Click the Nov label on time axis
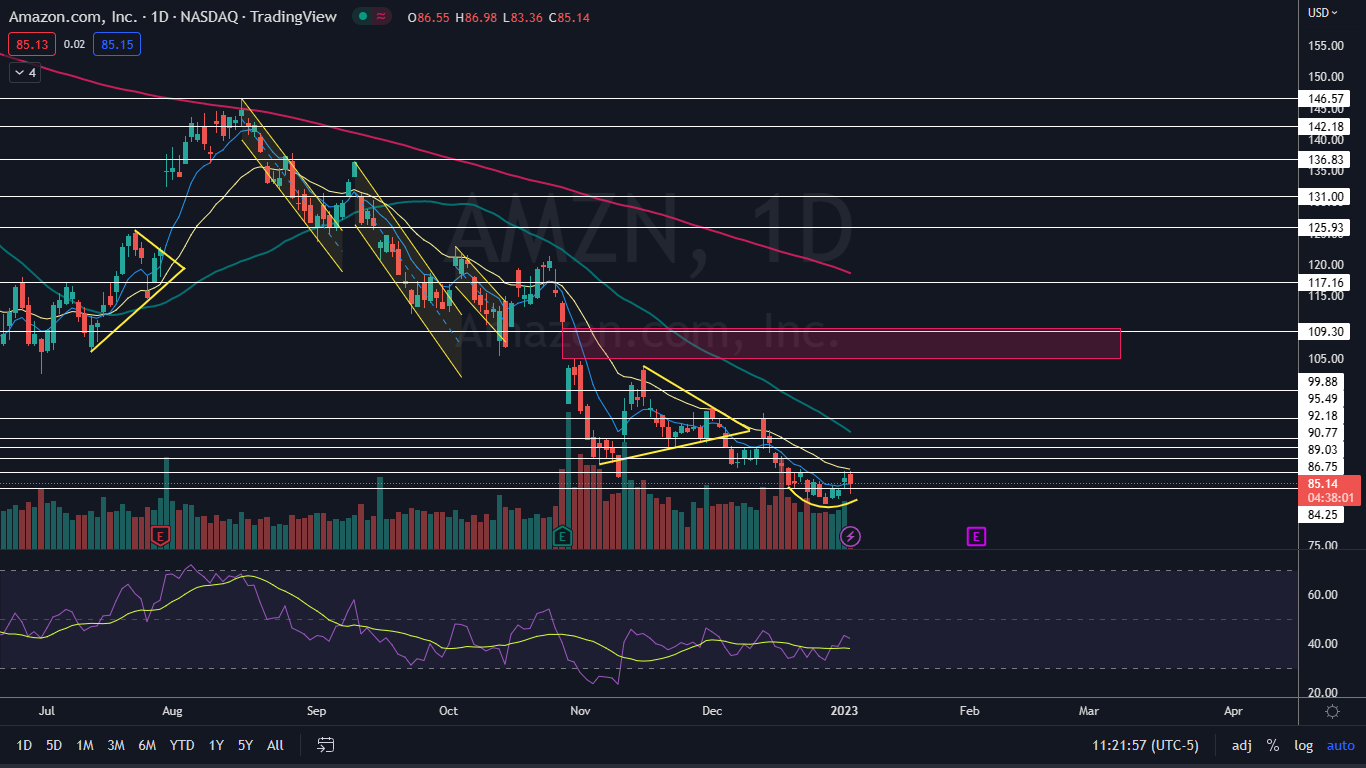 [579, 711]
